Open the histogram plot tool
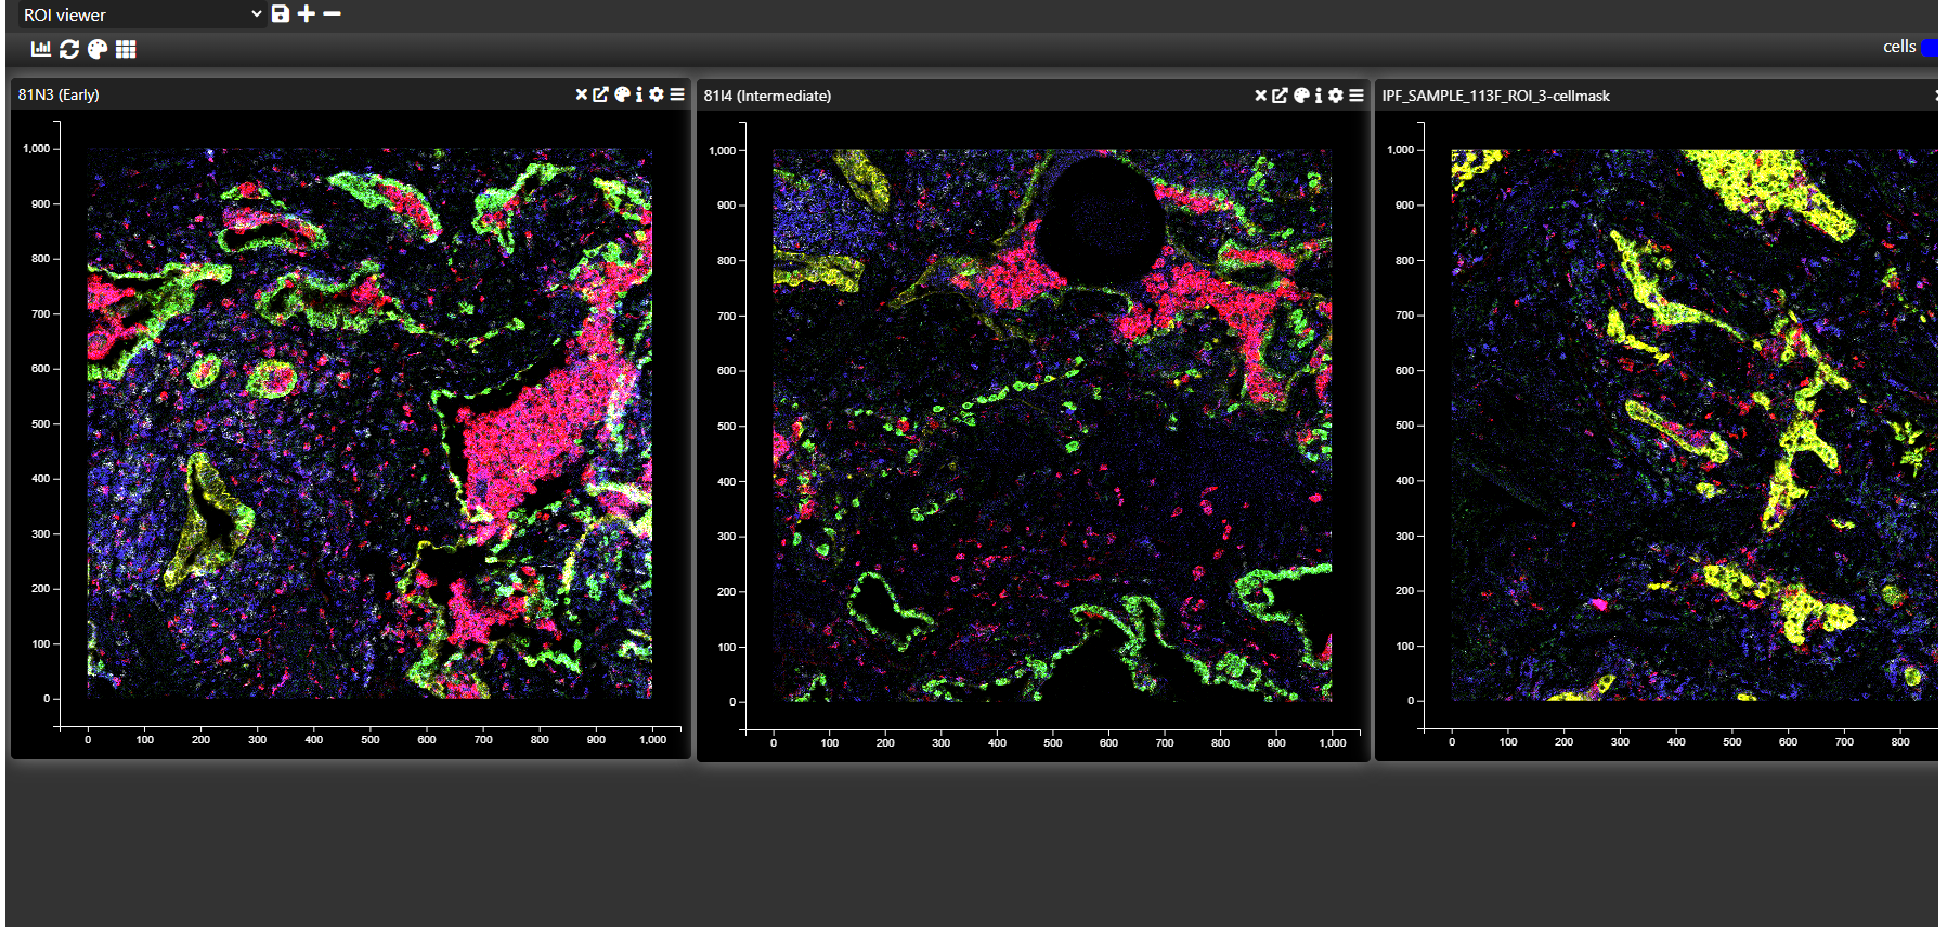The height and width of the screenshot is (927, 1938). pyautogui.click(x=40, y=47)
